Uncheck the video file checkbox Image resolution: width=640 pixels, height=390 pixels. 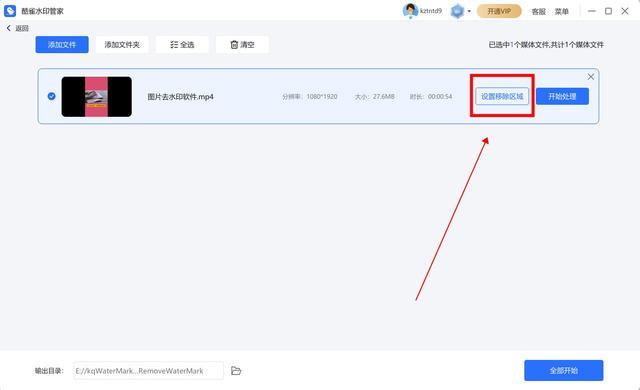click(51, 96)
